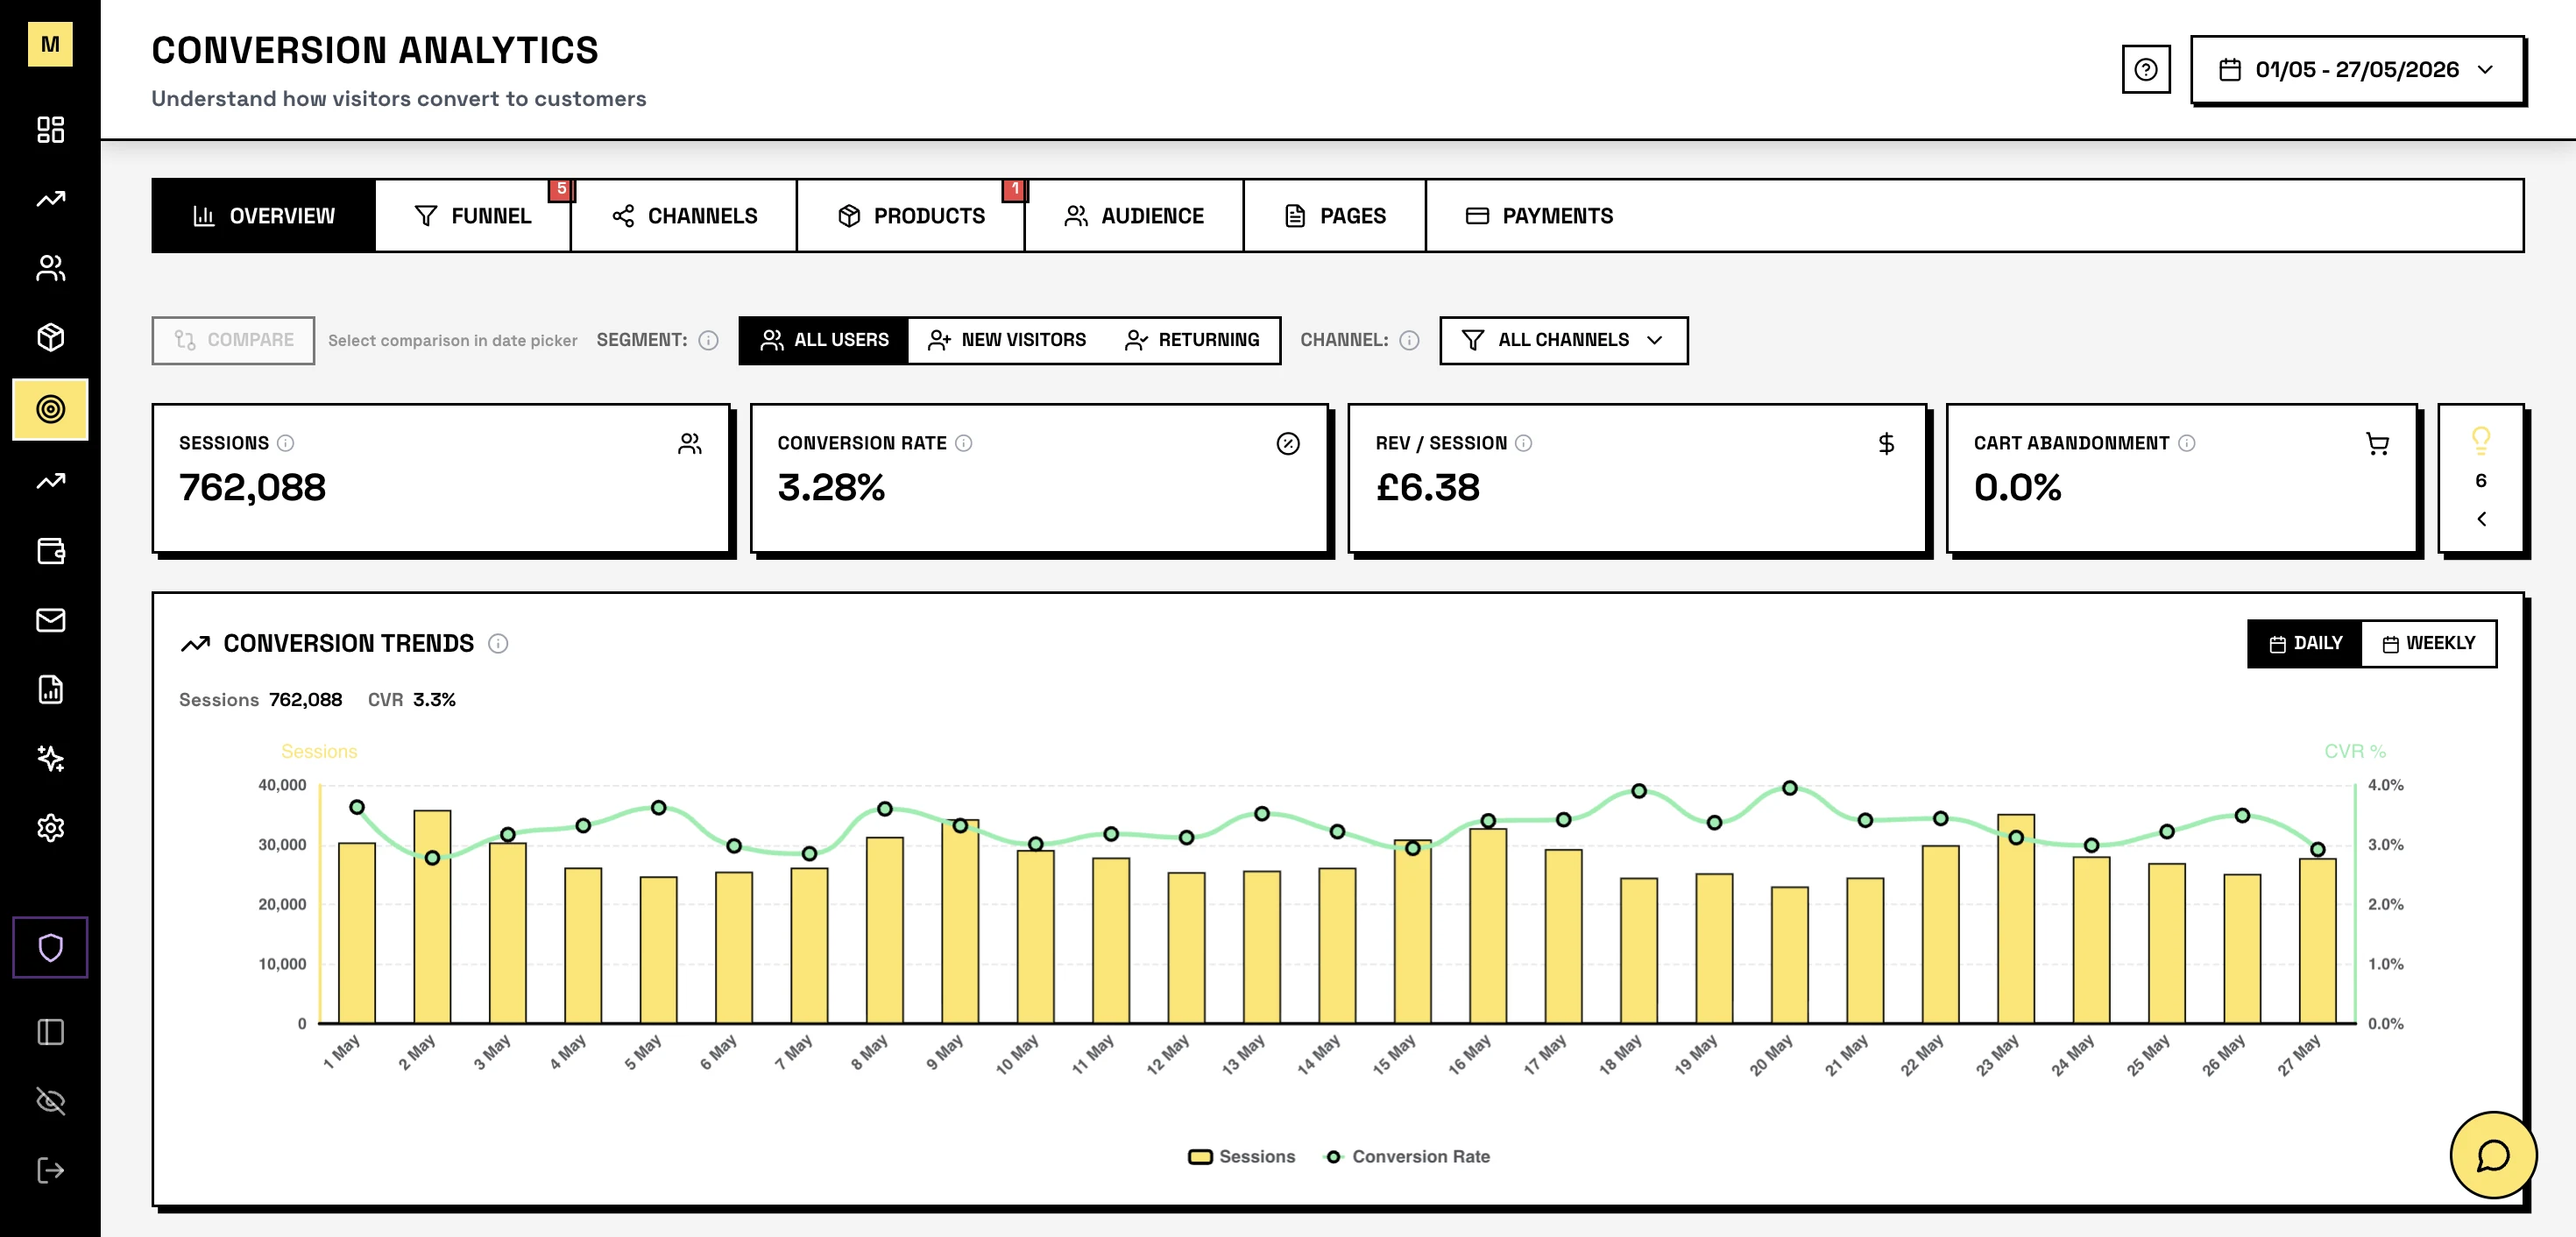This screenshot has height=1237, width=2576.
Task: Select the All Users segment
Action: (x=824, y=340)
